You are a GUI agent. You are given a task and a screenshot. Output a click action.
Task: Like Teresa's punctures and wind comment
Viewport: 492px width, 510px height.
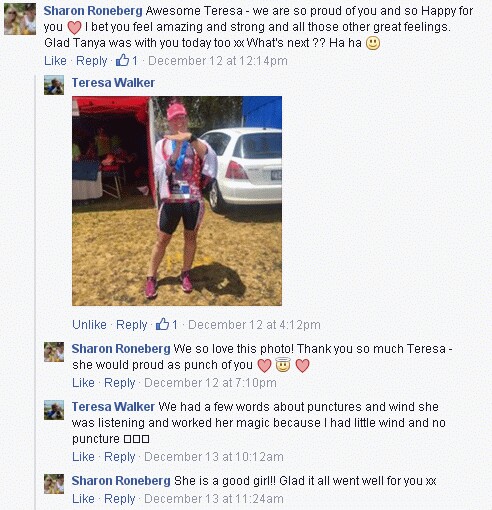(83, 457)
